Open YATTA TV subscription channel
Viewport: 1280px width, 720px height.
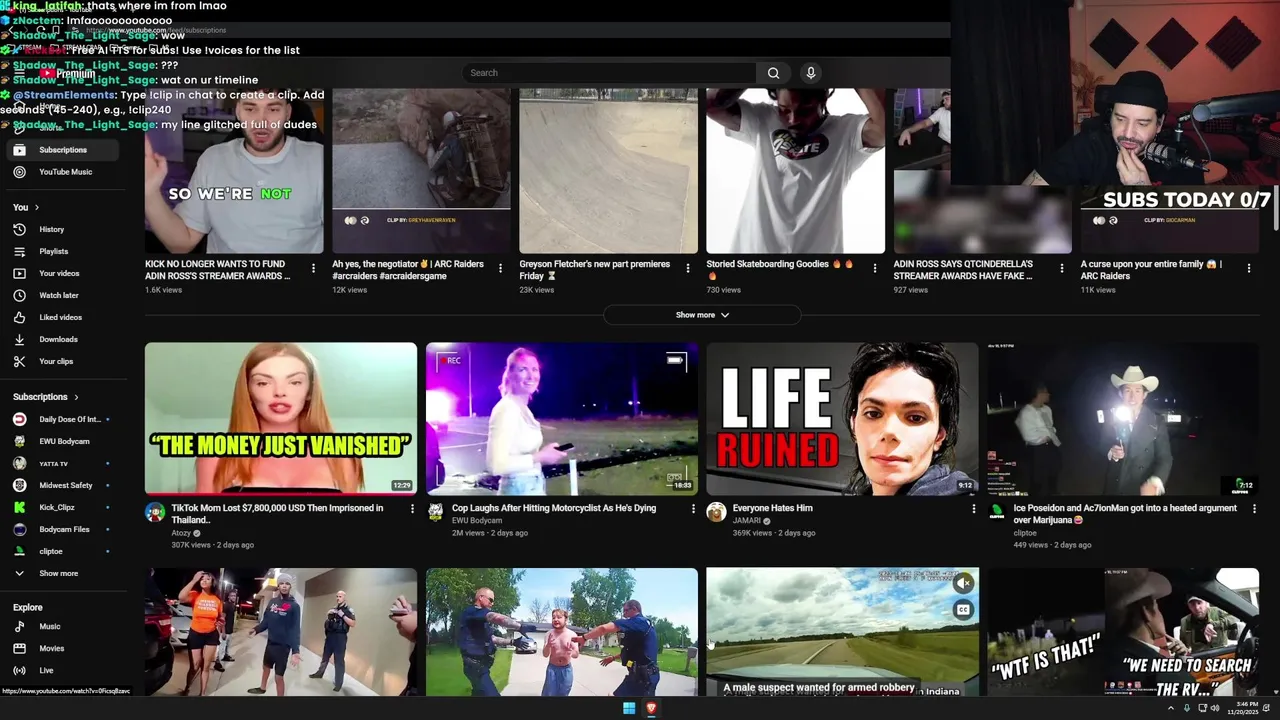coord(63,463)
